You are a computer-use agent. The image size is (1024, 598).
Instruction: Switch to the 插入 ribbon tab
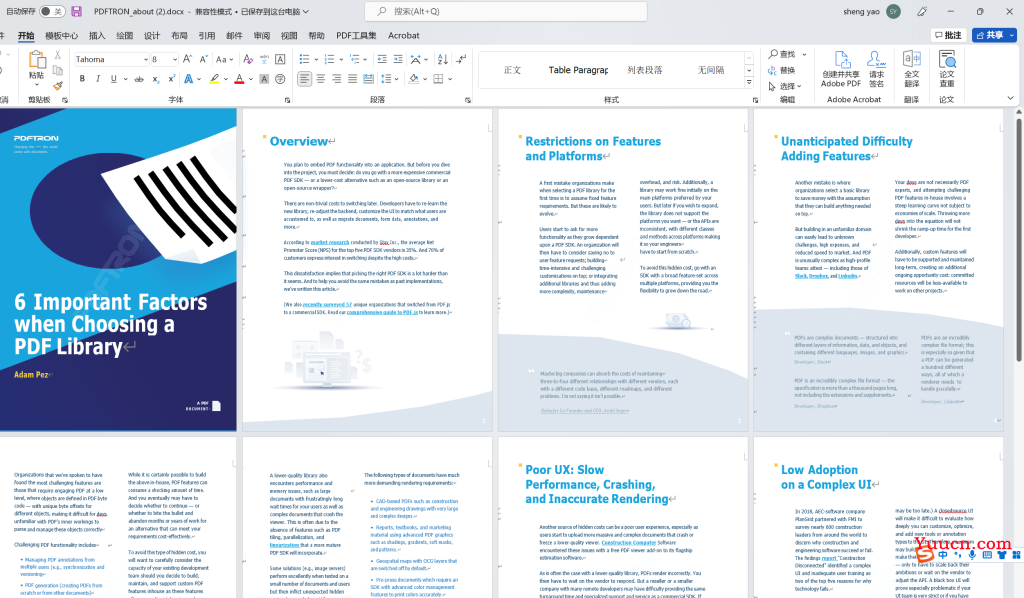(x=97, y=36)
